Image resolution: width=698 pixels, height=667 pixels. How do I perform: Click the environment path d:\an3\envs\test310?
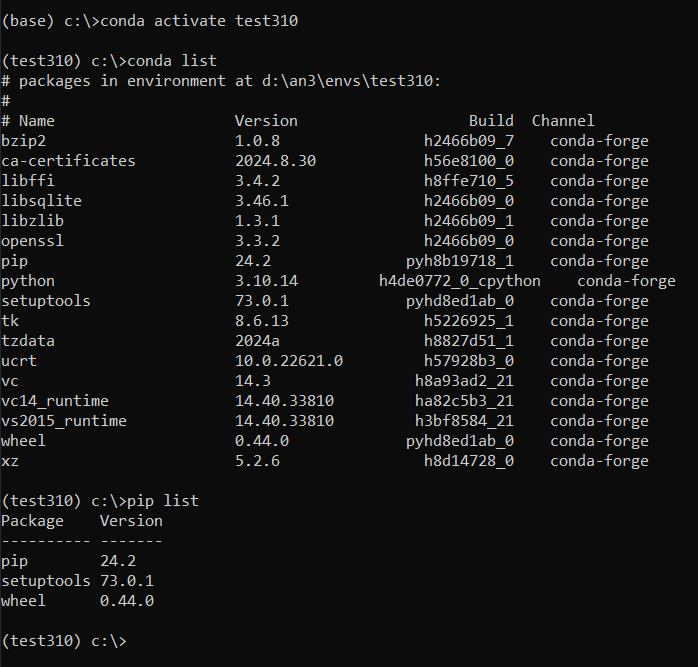tap(347, 81)
